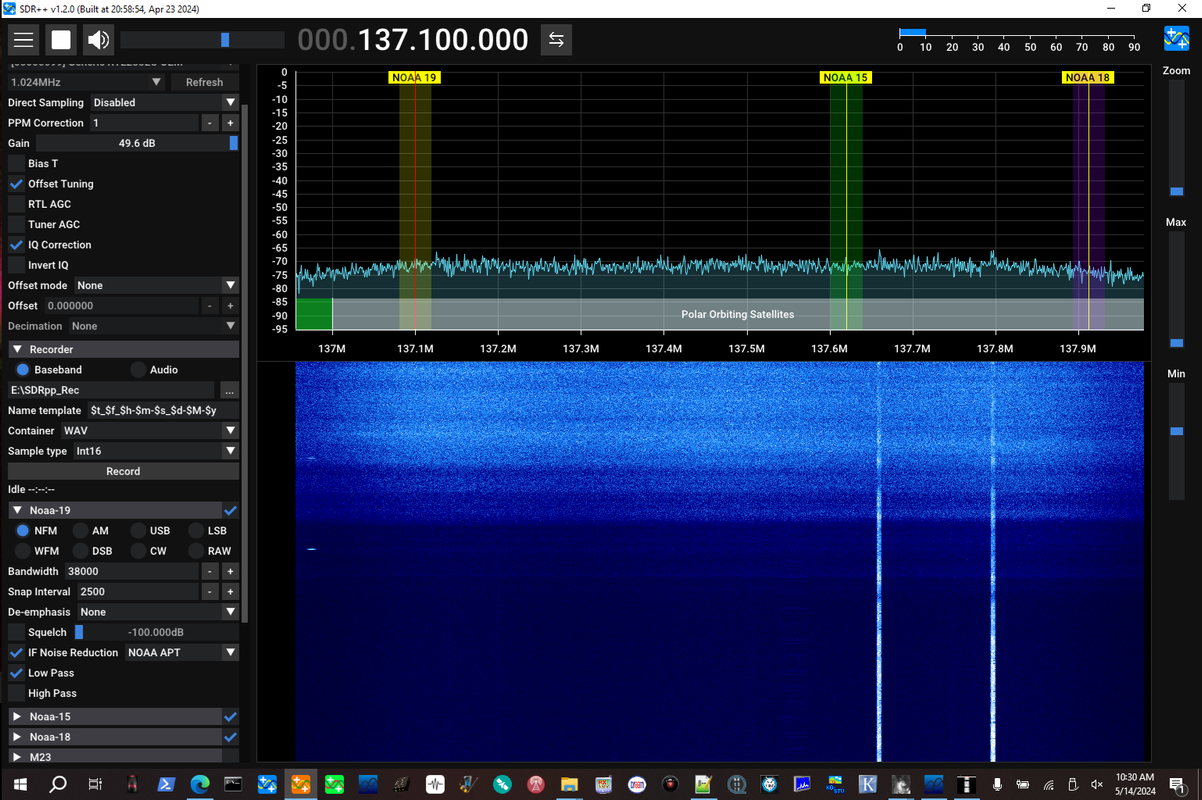Viewport: 1202px width, 800px height.
Task: Click the SDR++ logo icon at top right
Action: pyautogui.click(x=1176, y=40)
